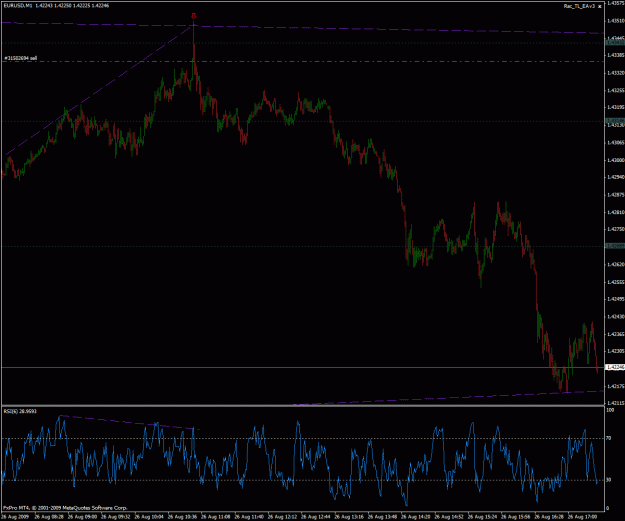Click the 26 Aug 09:00 time axis label
The image size is (625, 521).
[83, 517]
